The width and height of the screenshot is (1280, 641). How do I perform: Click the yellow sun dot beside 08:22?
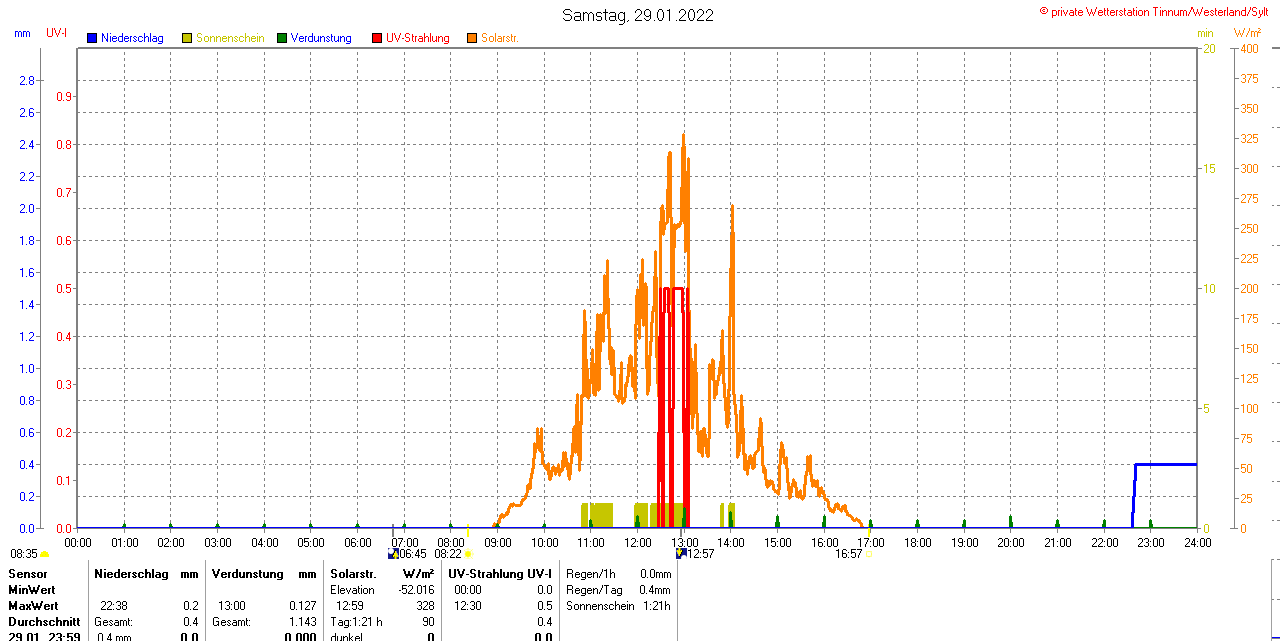(468, 554)
